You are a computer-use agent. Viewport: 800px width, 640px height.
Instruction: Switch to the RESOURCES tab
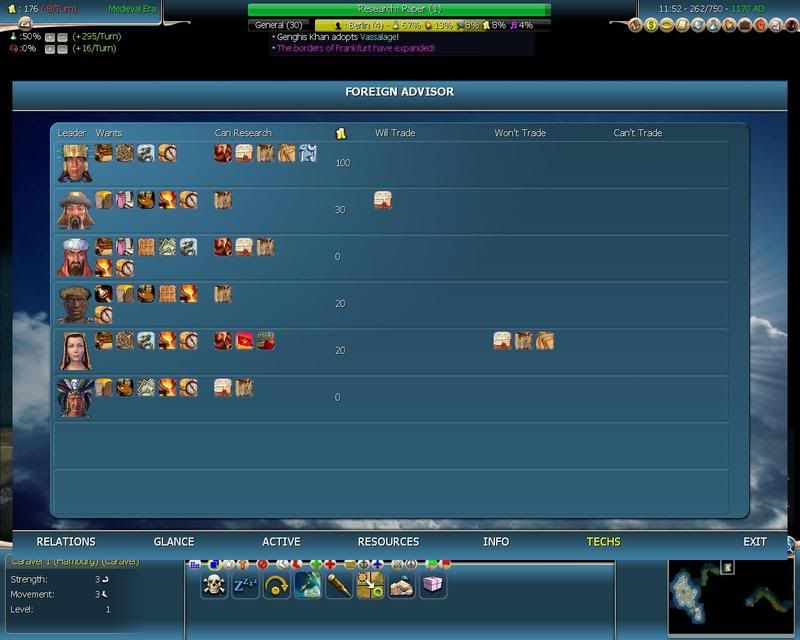click(388, 541)
